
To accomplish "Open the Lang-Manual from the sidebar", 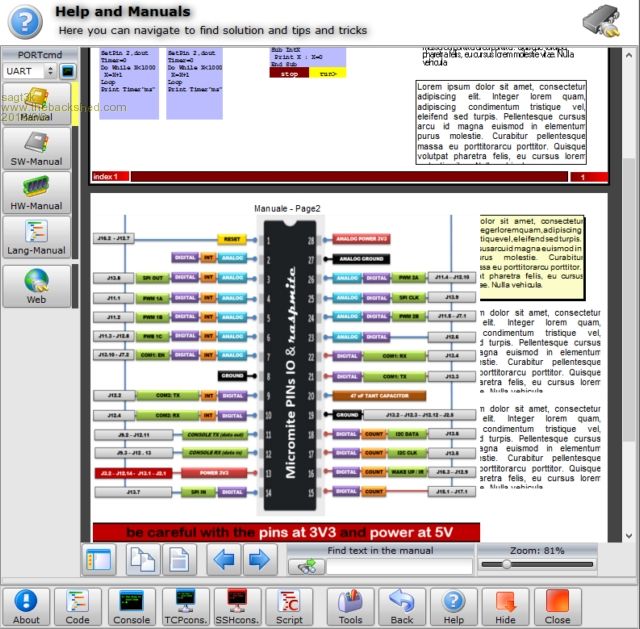I will 37,238.
